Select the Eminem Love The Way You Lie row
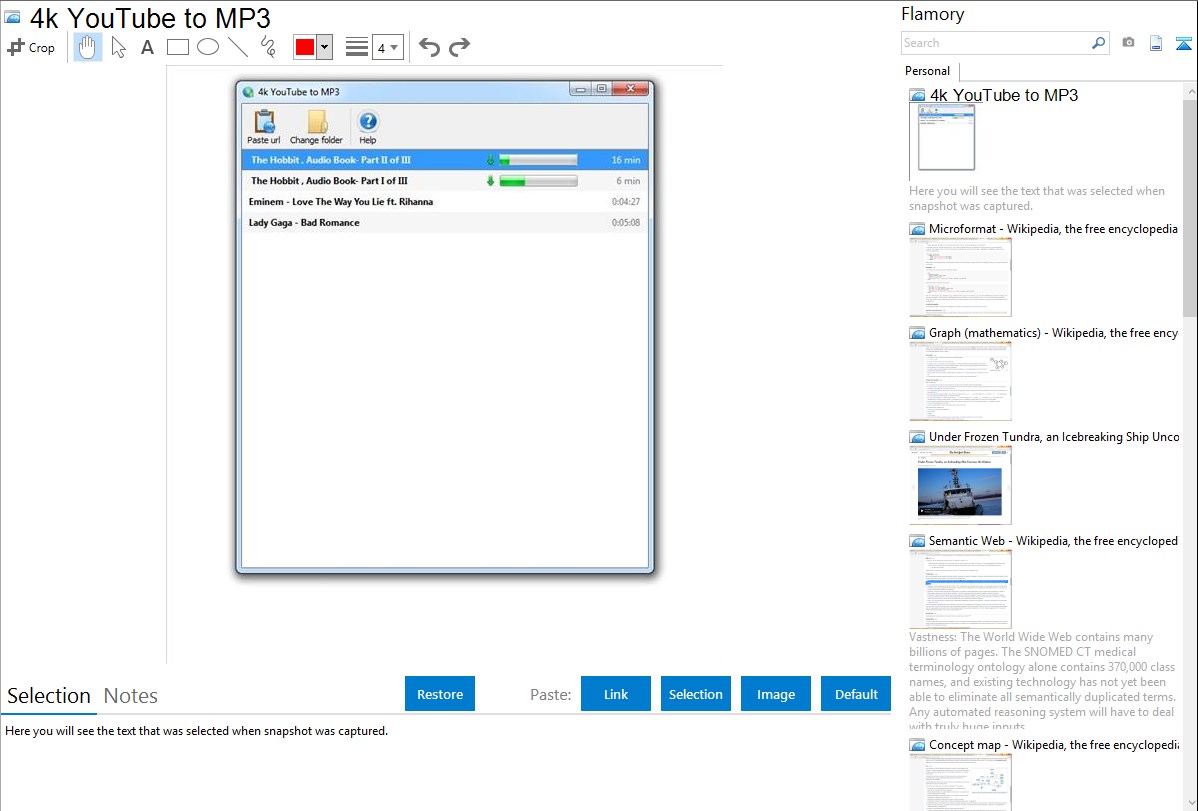Screen dimensions: 1198x811 tap(445, 202)
